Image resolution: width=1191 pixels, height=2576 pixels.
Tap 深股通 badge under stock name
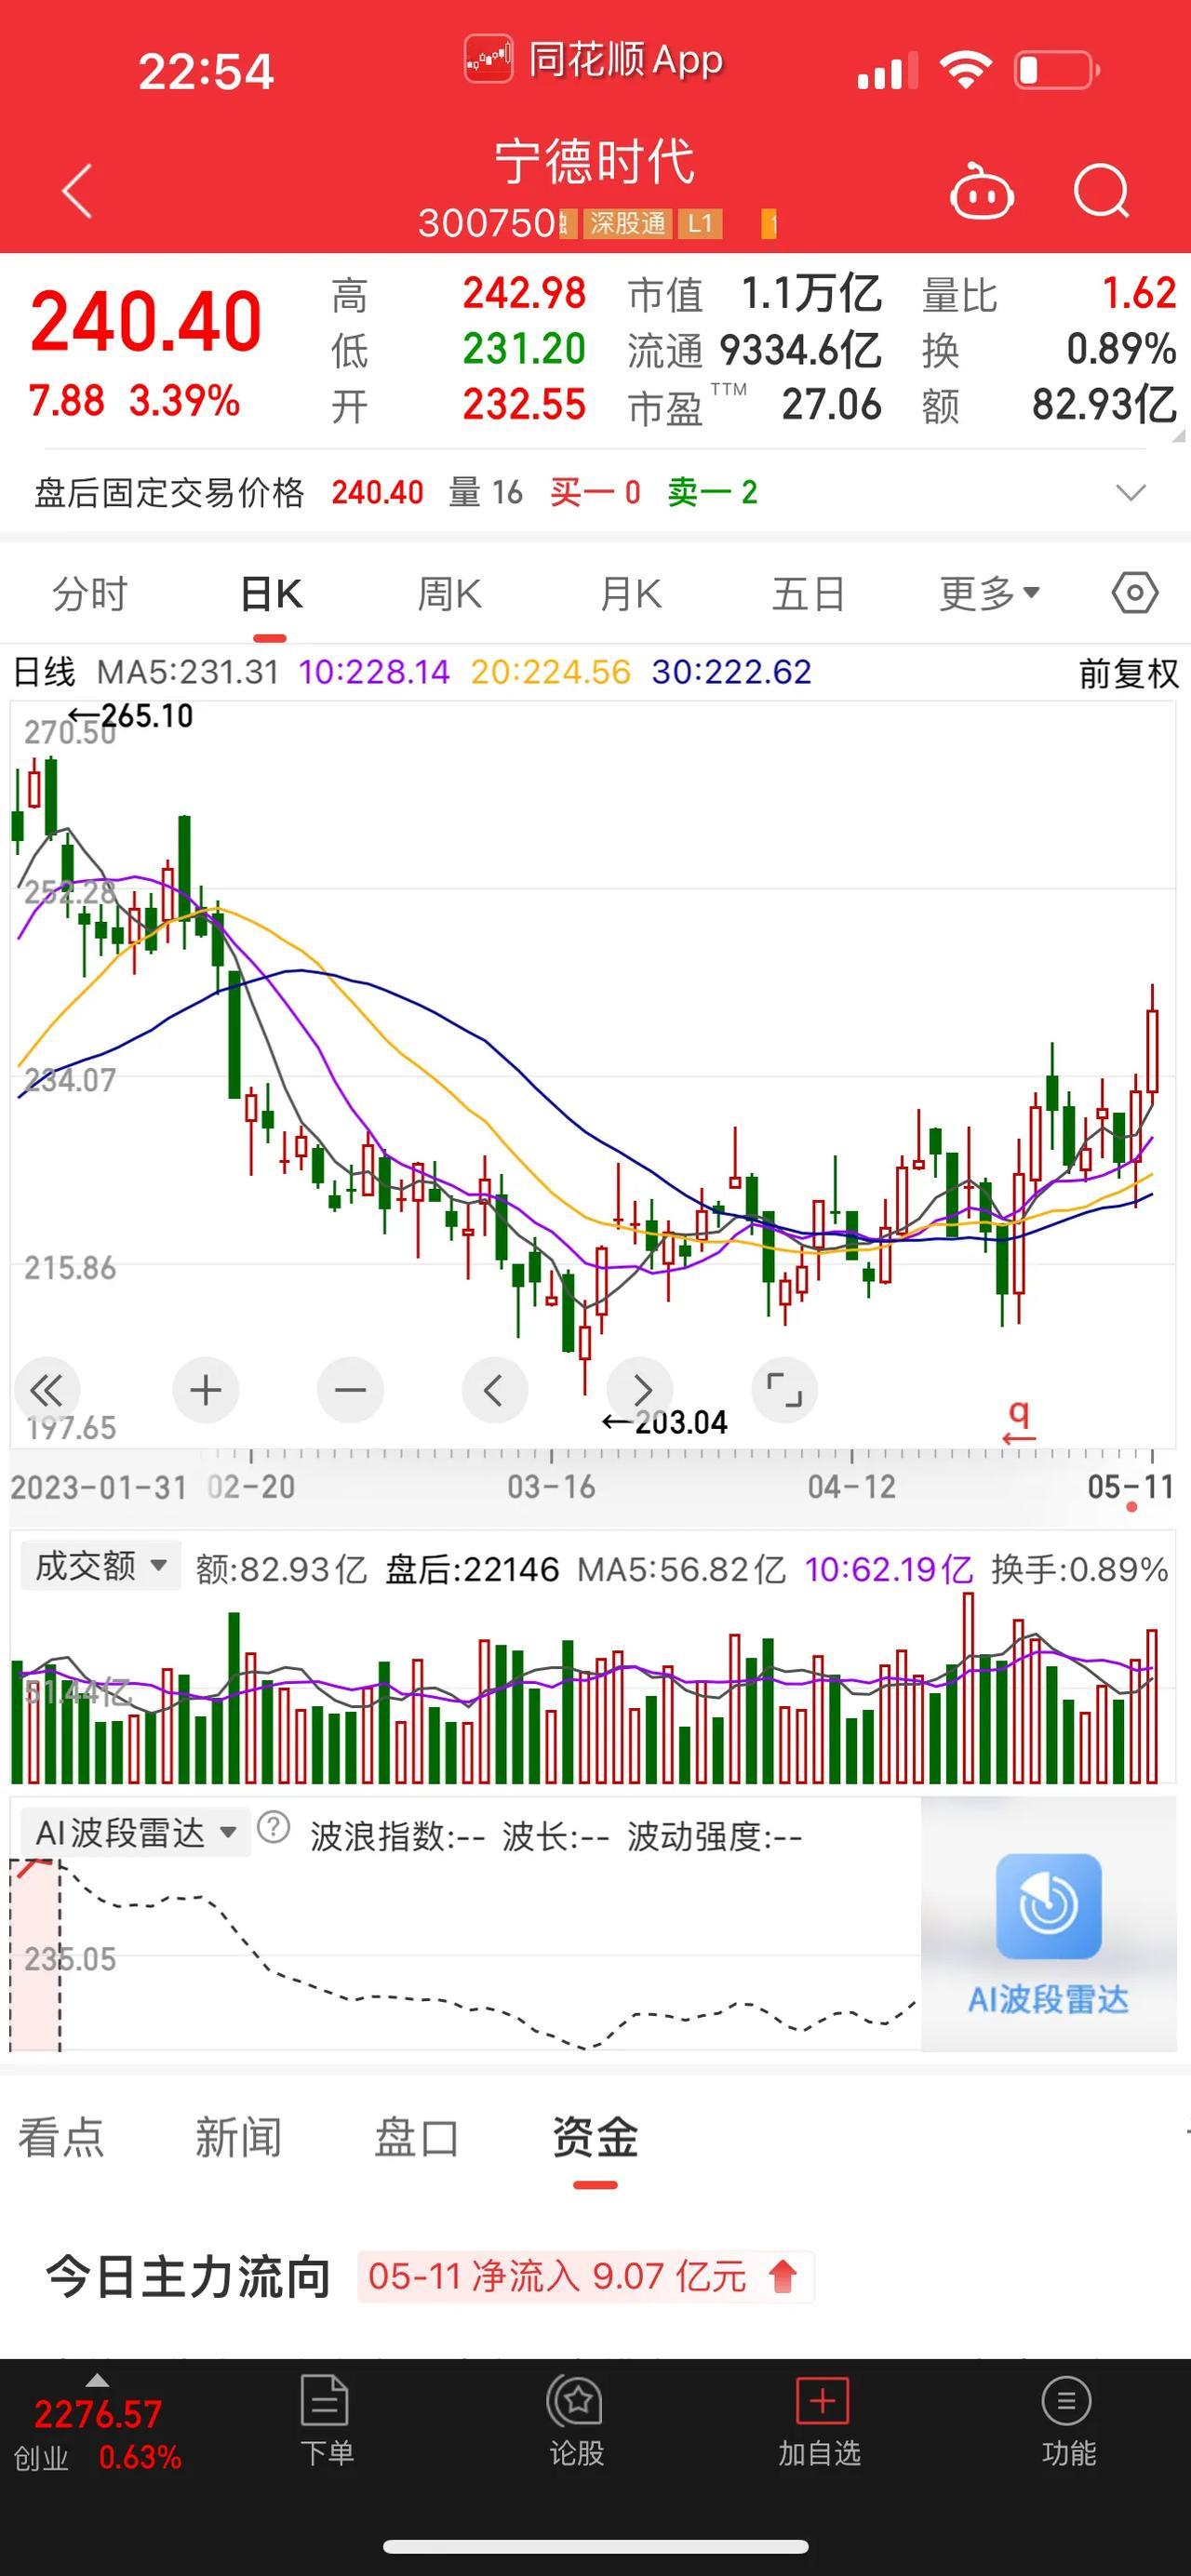627,223
